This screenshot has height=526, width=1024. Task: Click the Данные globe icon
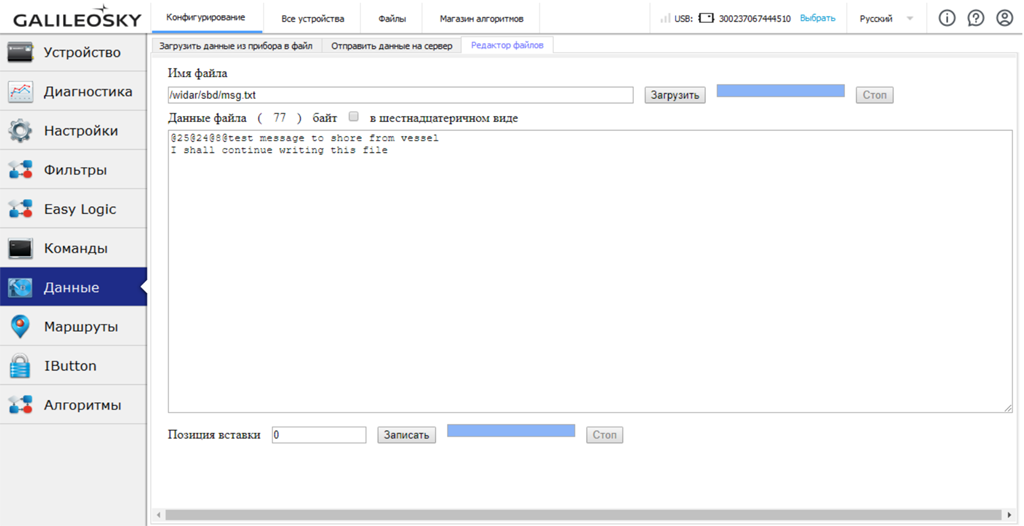(20, 288)
